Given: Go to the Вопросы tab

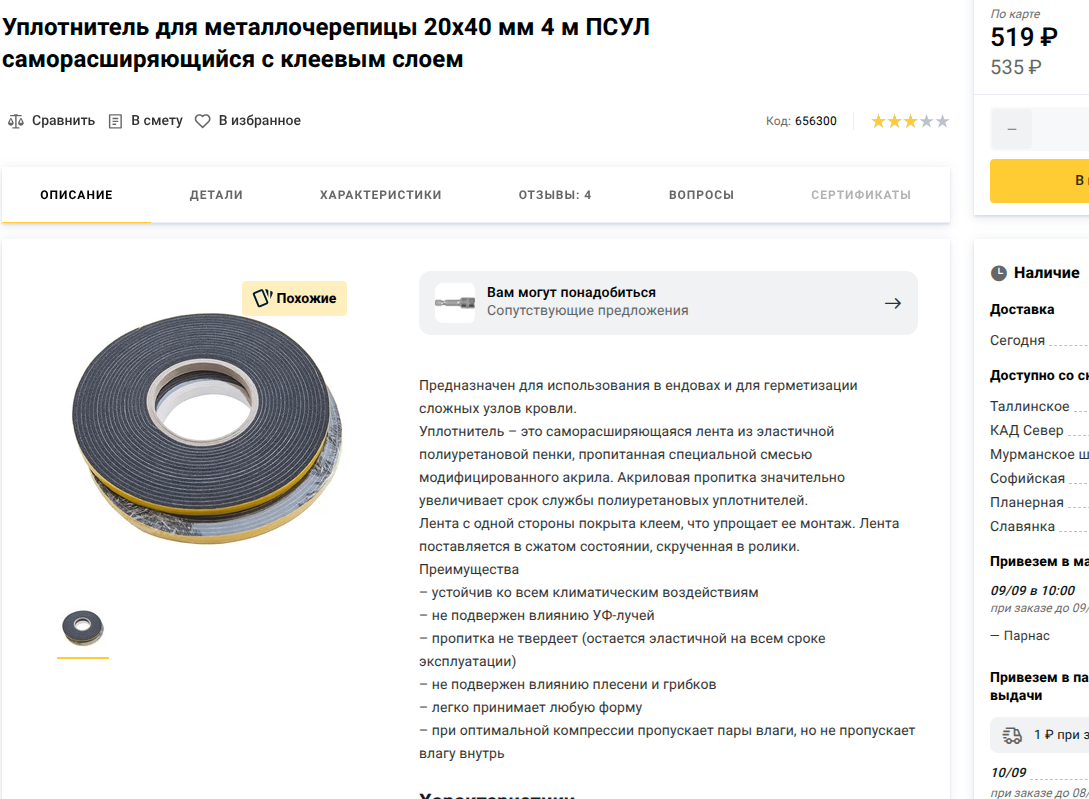Looking at the screenshot, I should 701,195.
